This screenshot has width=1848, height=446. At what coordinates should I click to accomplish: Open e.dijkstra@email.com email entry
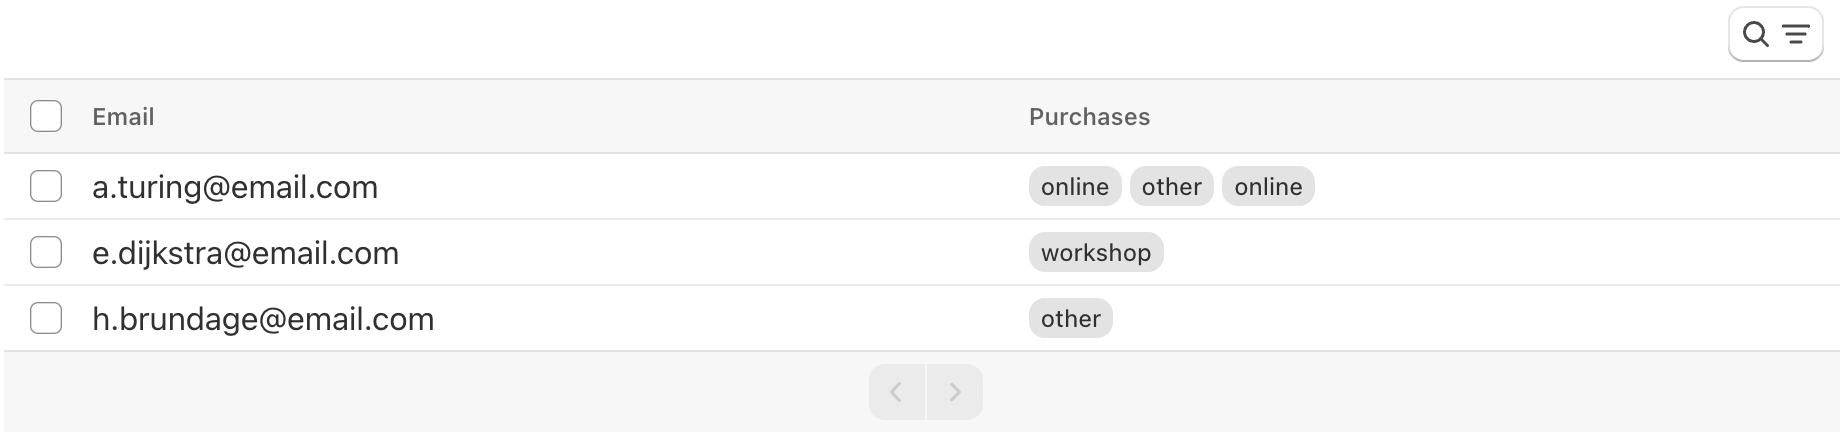point(245,253)
